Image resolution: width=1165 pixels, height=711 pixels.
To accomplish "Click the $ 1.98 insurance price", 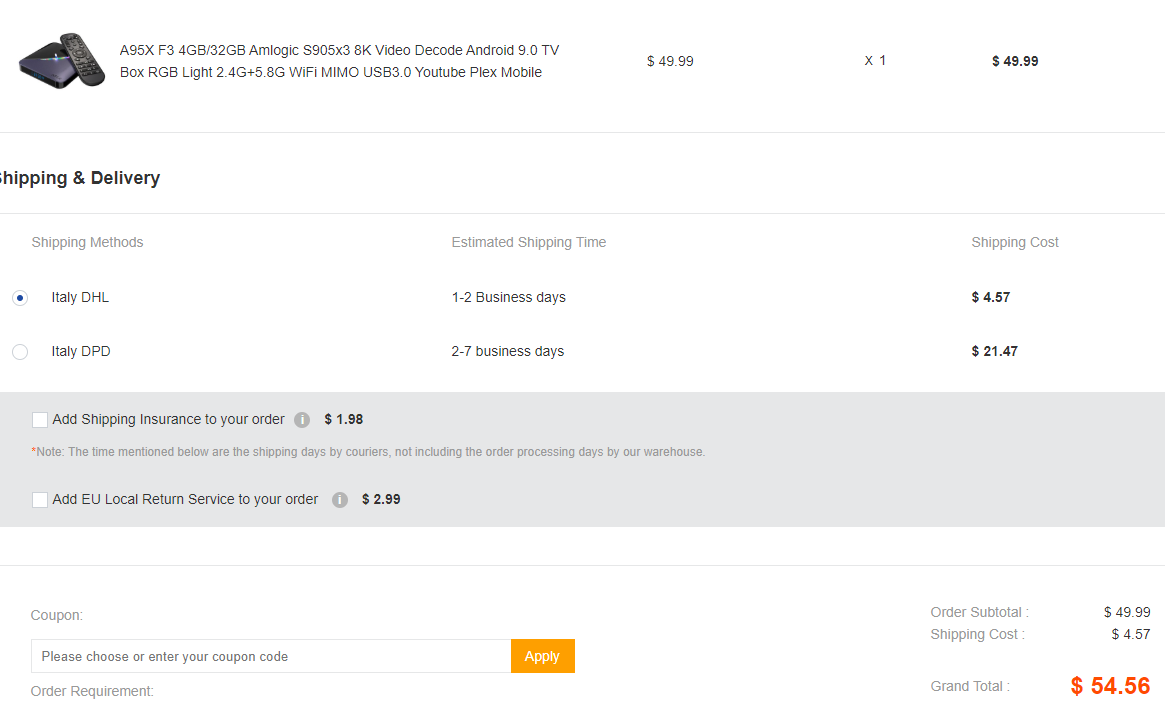I will (343, 420).
